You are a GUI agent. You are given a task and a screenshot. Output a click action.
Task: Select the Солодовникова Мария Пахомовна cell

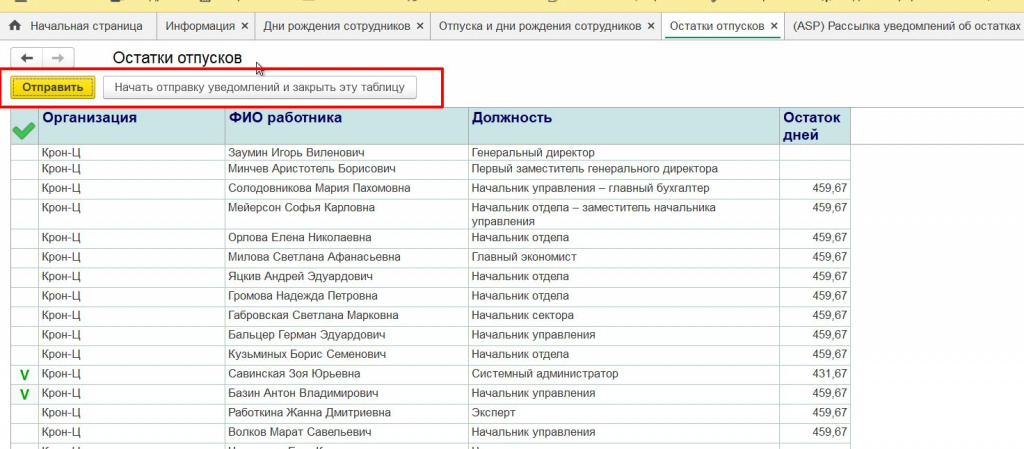(347, 189)
